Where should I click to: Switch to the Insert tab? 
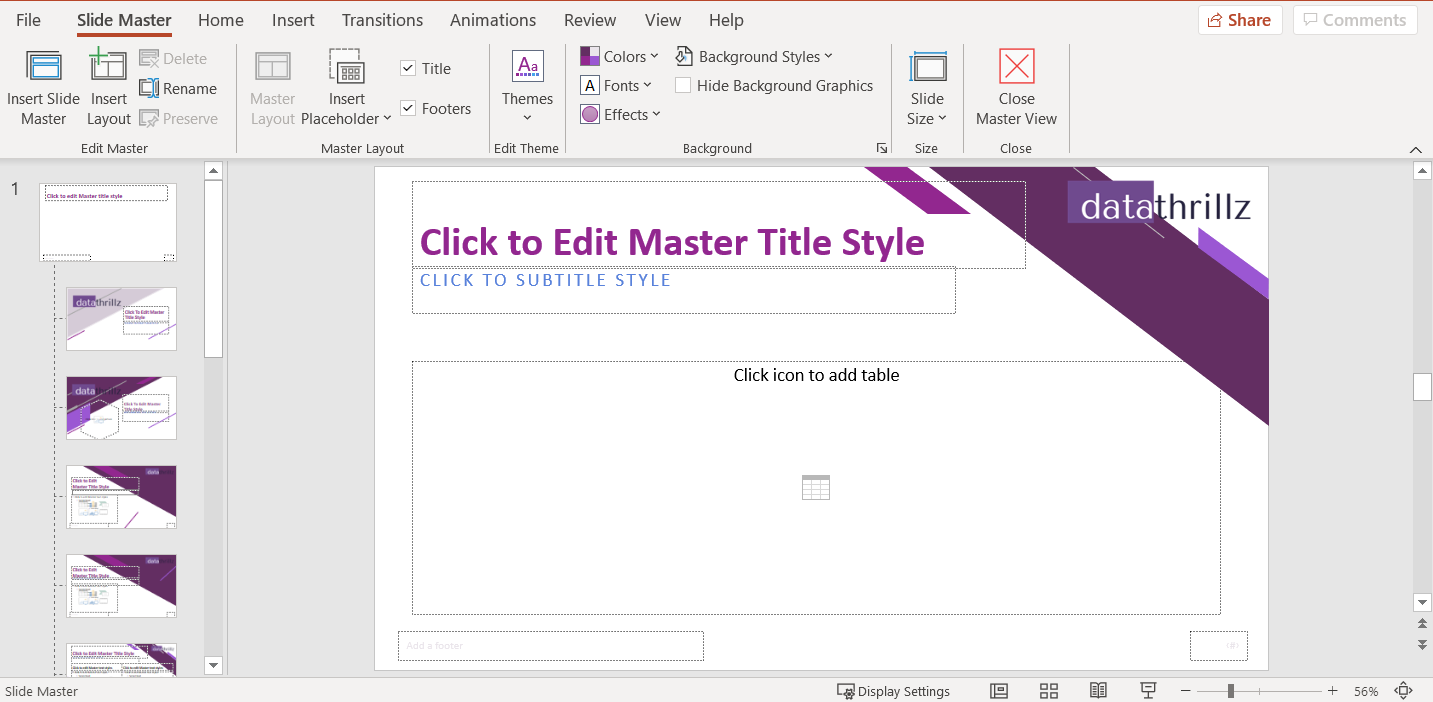point(293,20)
